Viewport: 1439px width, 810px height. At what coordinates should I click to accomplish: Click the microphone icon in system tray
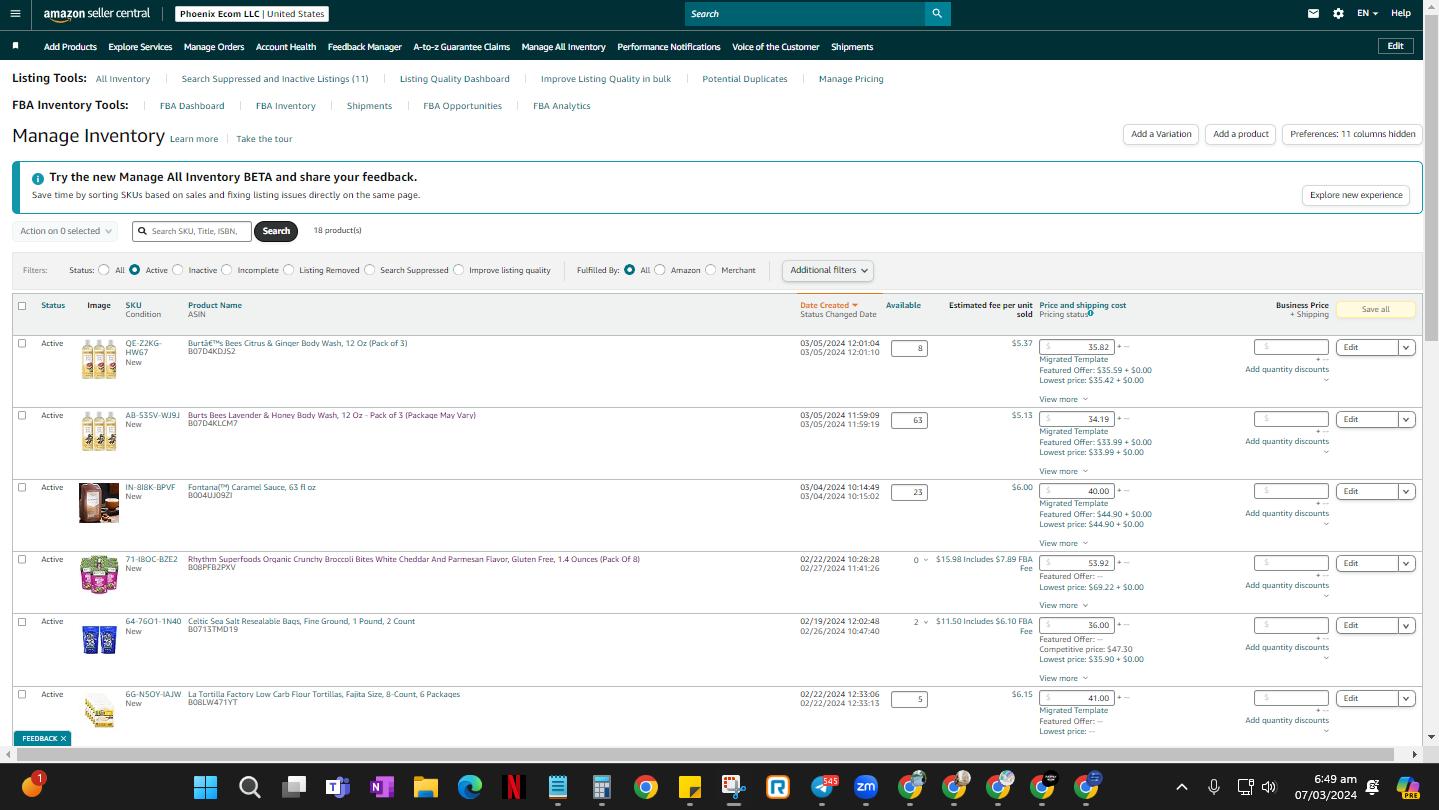[1214, 787]
